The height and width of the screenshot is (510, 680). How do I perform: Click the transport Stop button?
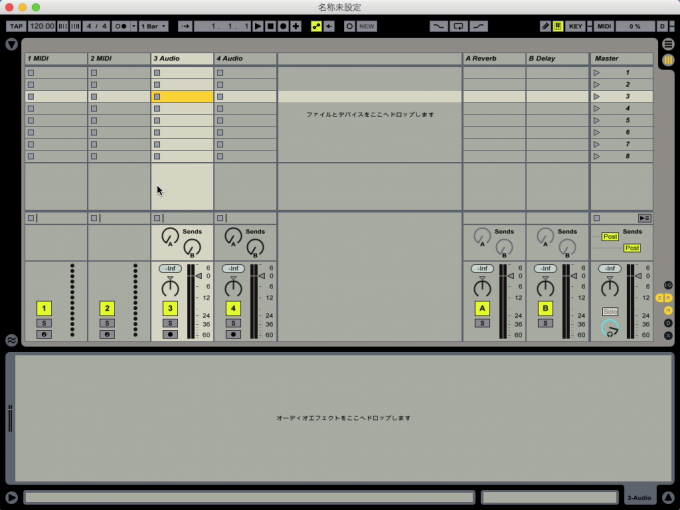click(270, 26)
